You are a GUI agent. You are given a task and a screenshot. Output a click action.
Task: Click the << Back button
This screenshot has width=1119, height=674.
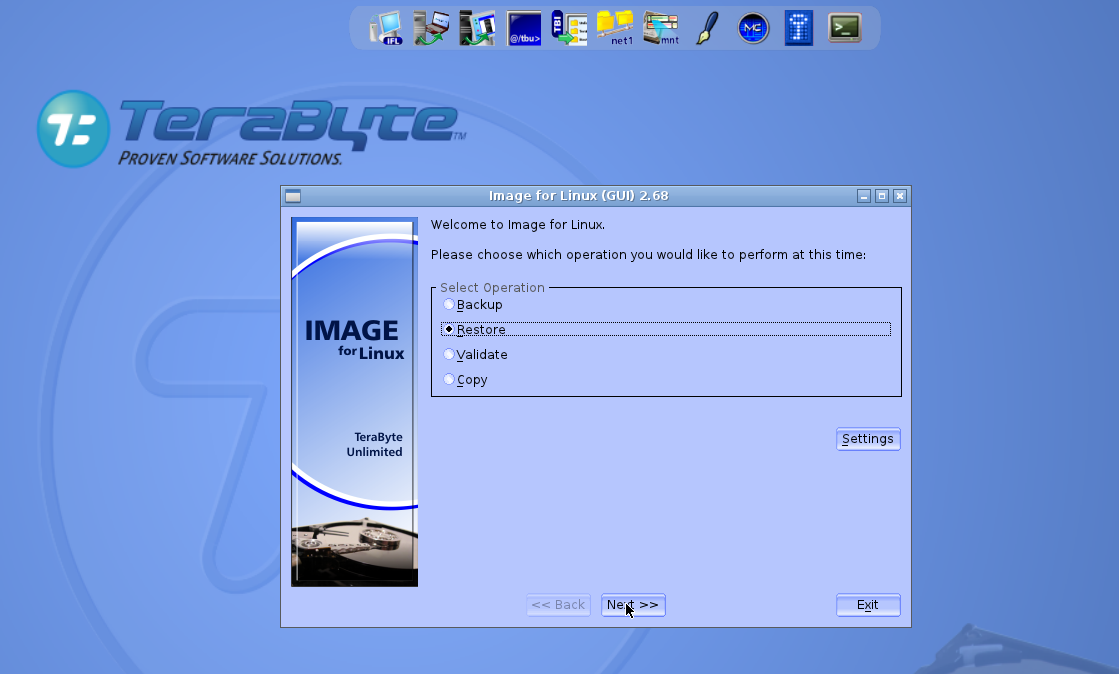coord(558,605)
